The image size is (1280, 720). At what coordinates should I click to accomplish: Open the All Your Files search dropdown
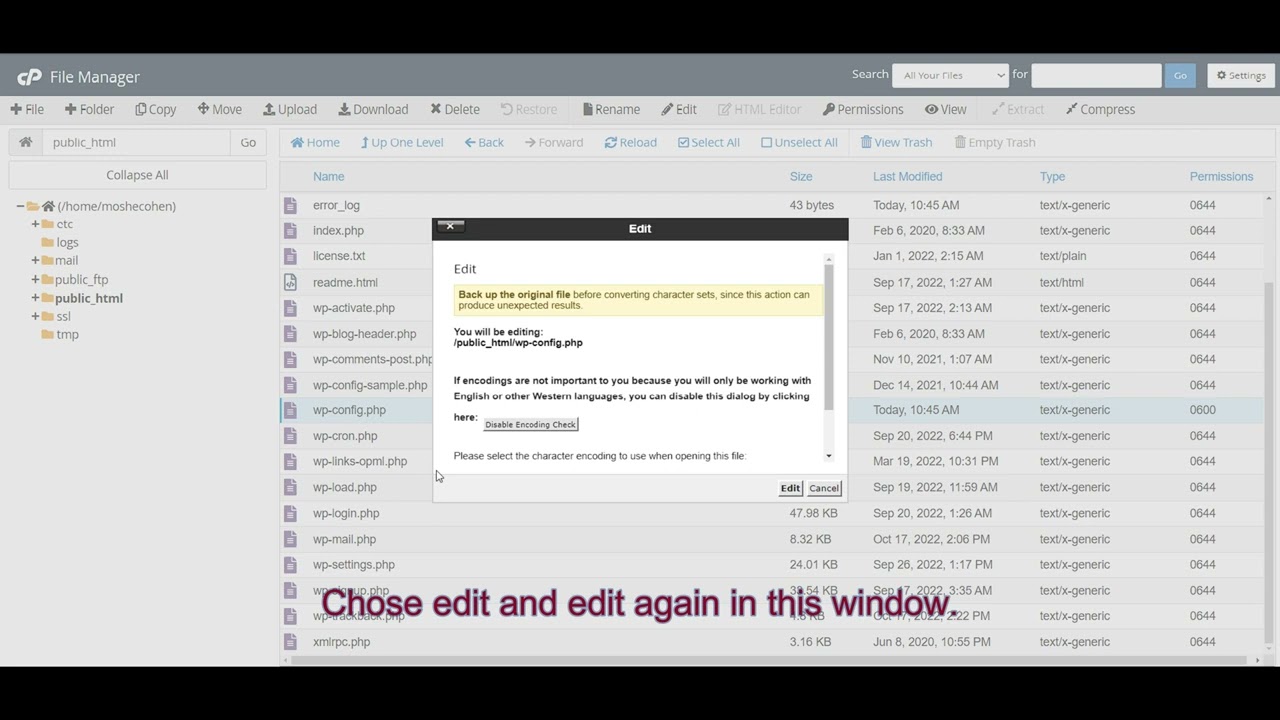tap(950, 75)
